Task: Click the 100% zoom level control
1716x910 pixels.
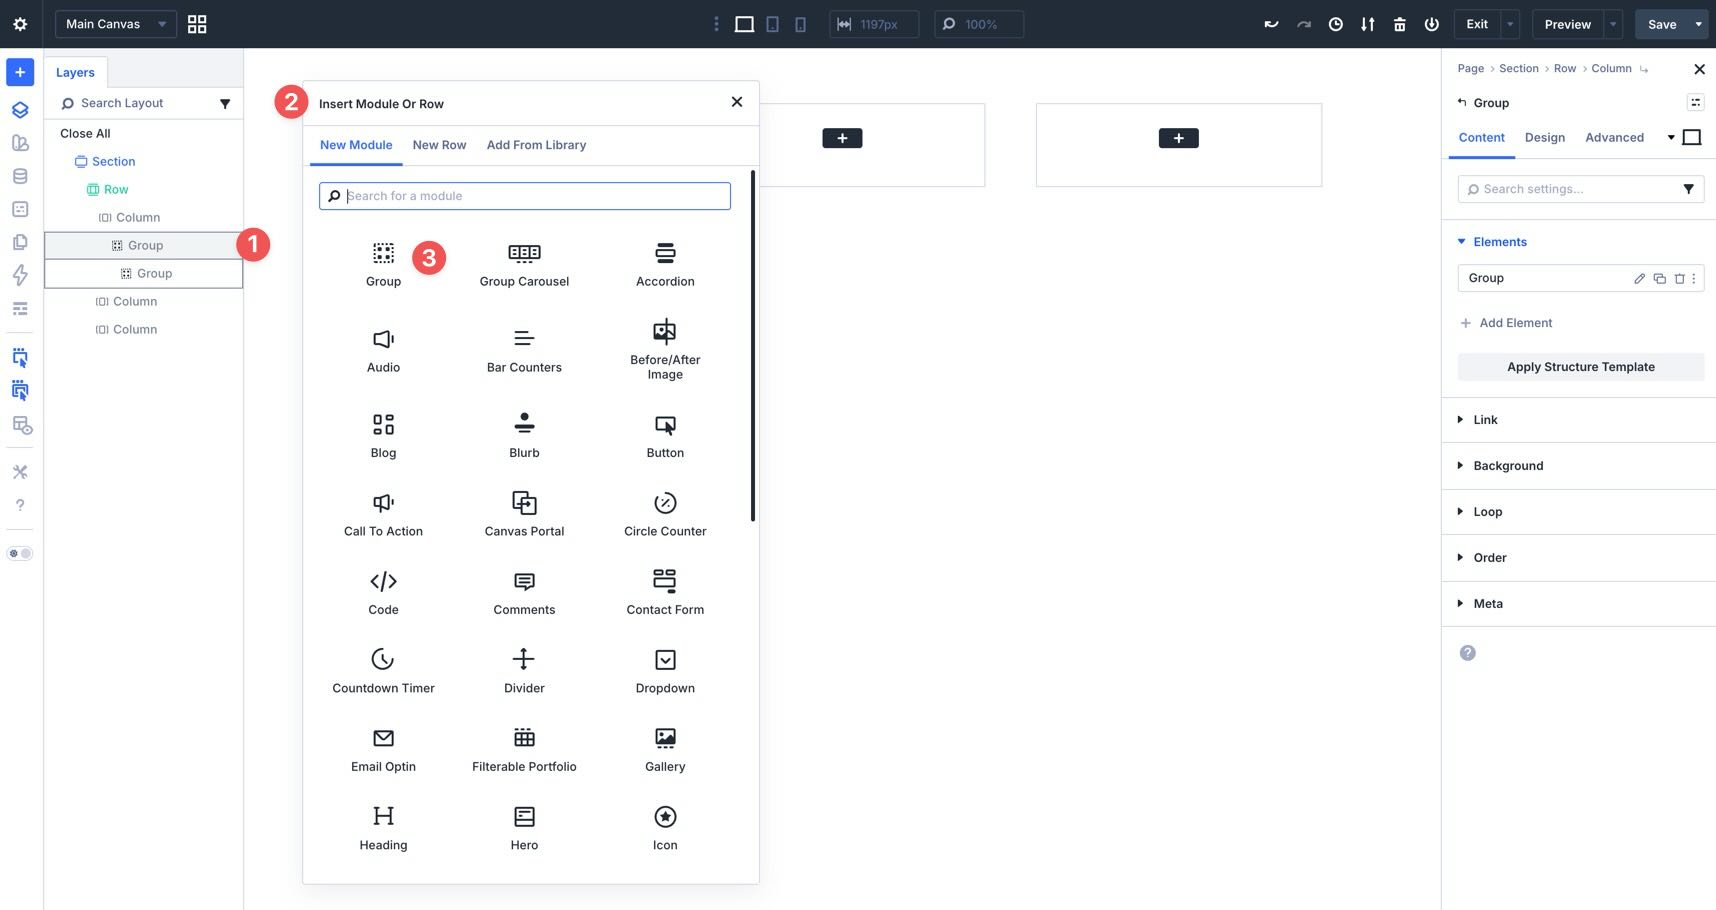Action: 978,23
